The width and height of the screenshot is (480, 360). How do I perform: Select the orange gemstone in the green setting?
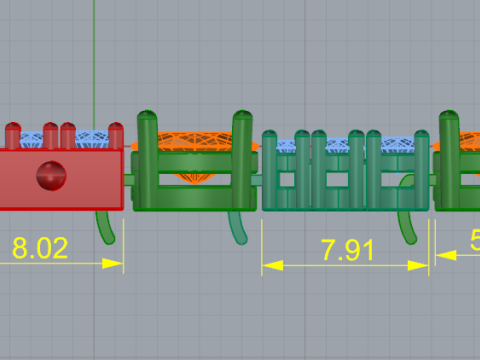194,142
